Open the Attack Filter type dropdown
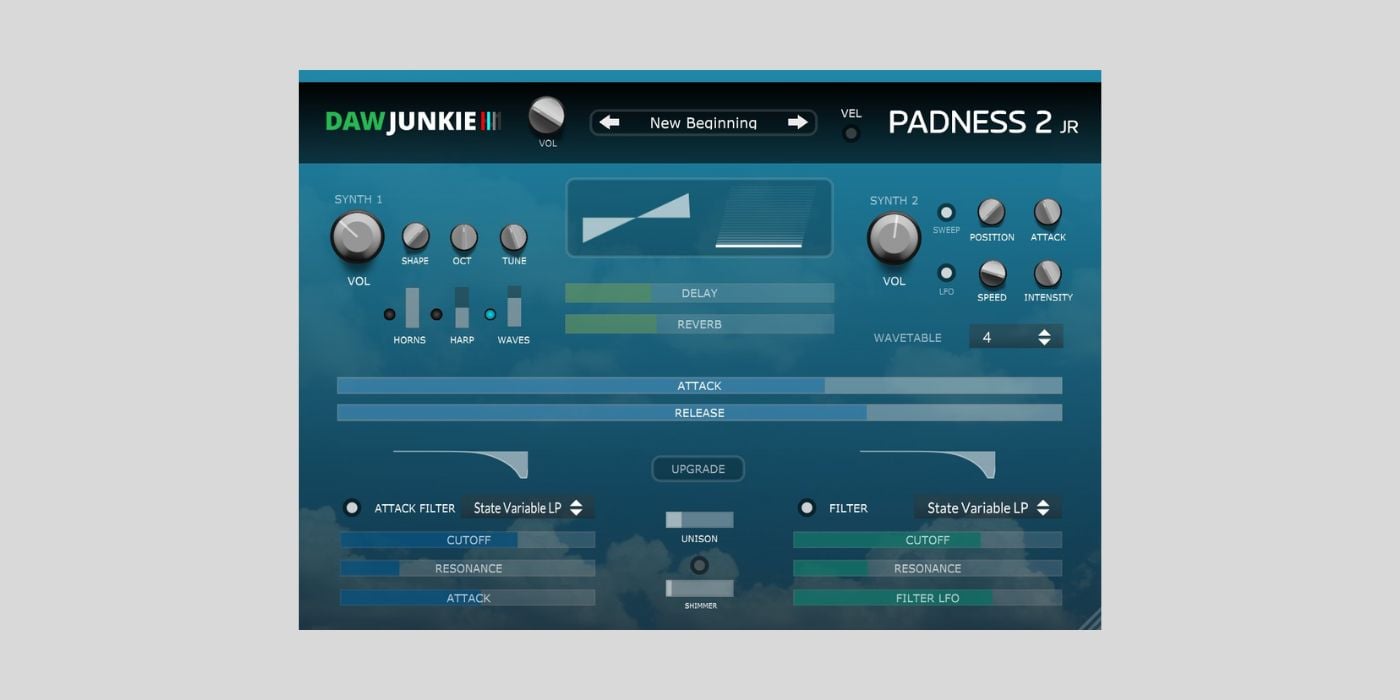This screenshot has width=1400, height=700. pos(528,507)
